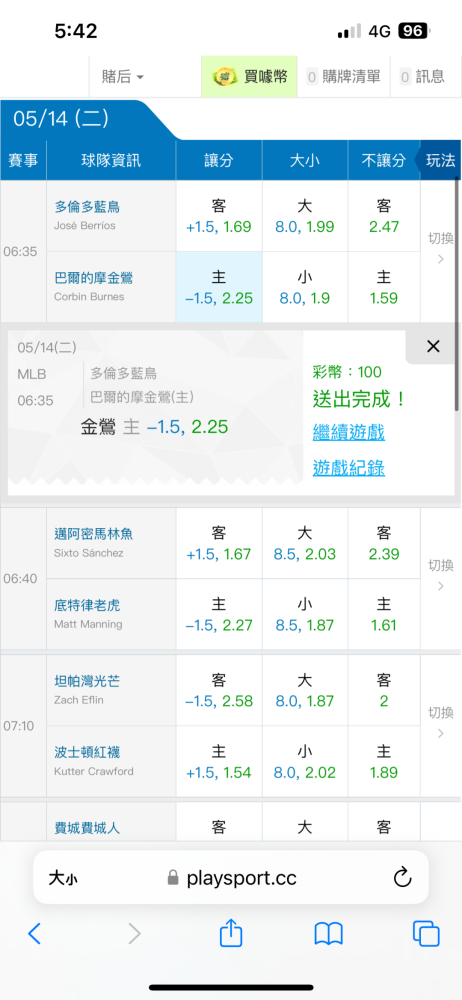Screen dimensions: 462x1000
Task: Click the 遊戲紀錄 link
Action: click(x=348, y=469)
